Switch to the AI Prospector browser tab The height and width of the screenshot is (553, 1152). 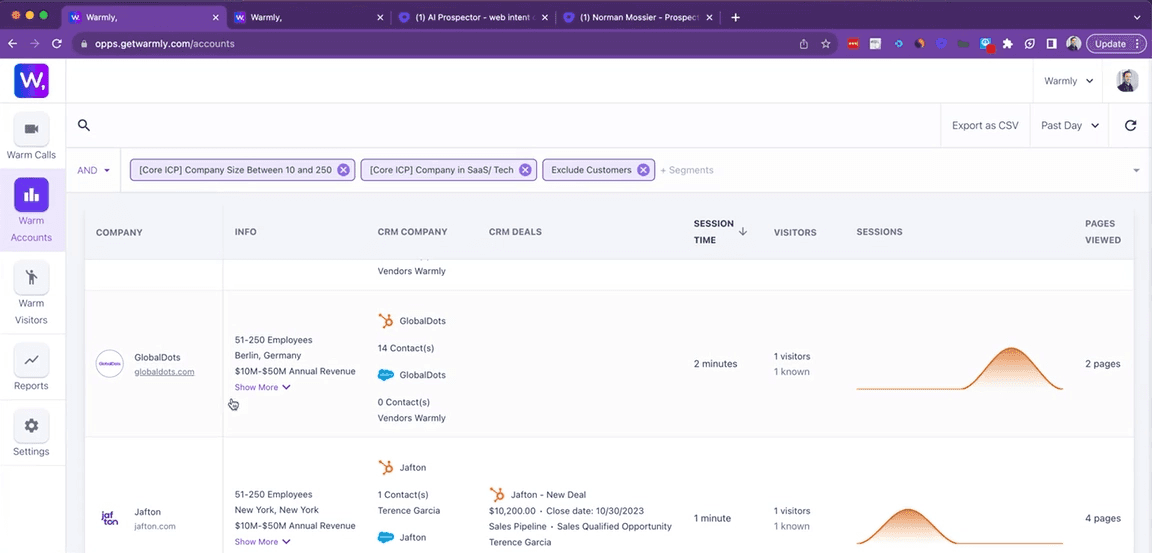click(474, 18)
